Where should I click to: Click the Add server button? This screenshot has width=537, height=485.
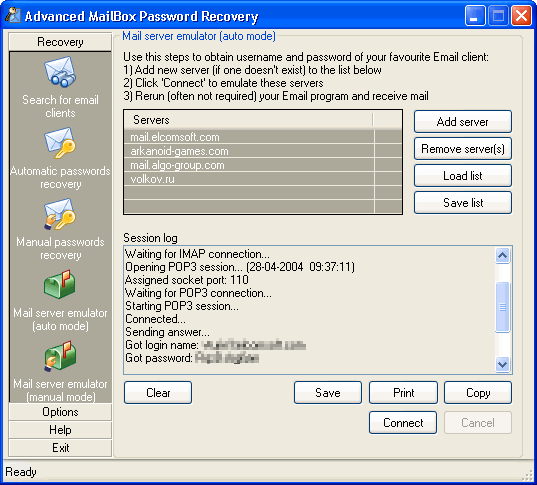[463, 122]
